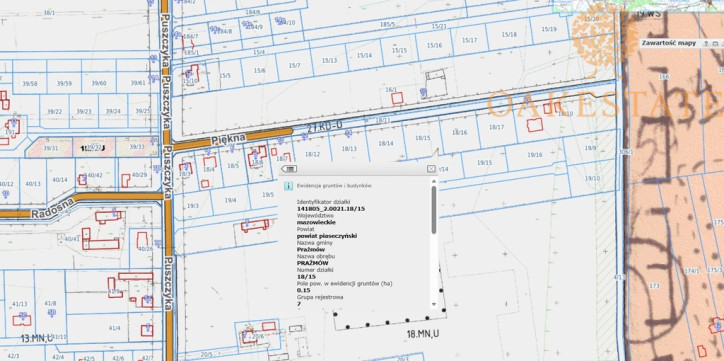Click the 21.KD-D road zone label
This screenshot has width=724, height=361.
324,126
